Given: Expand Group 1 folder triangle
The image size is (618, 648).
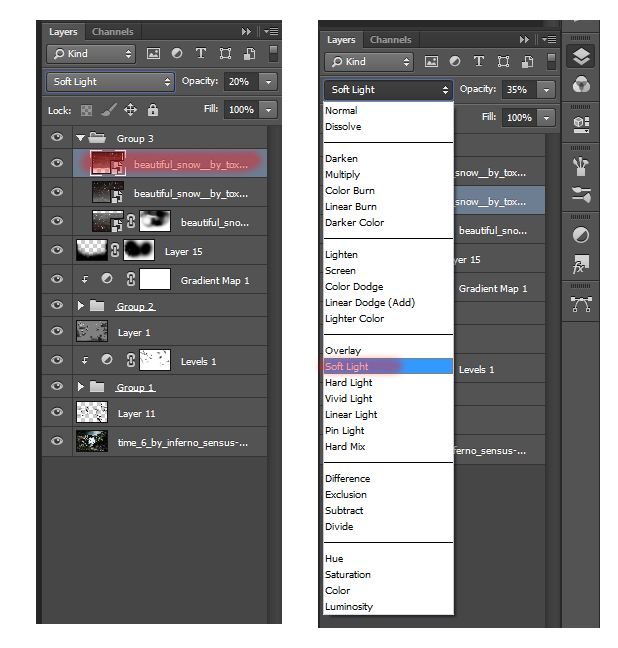Looking at the screenshot, I should coord(81,387).
